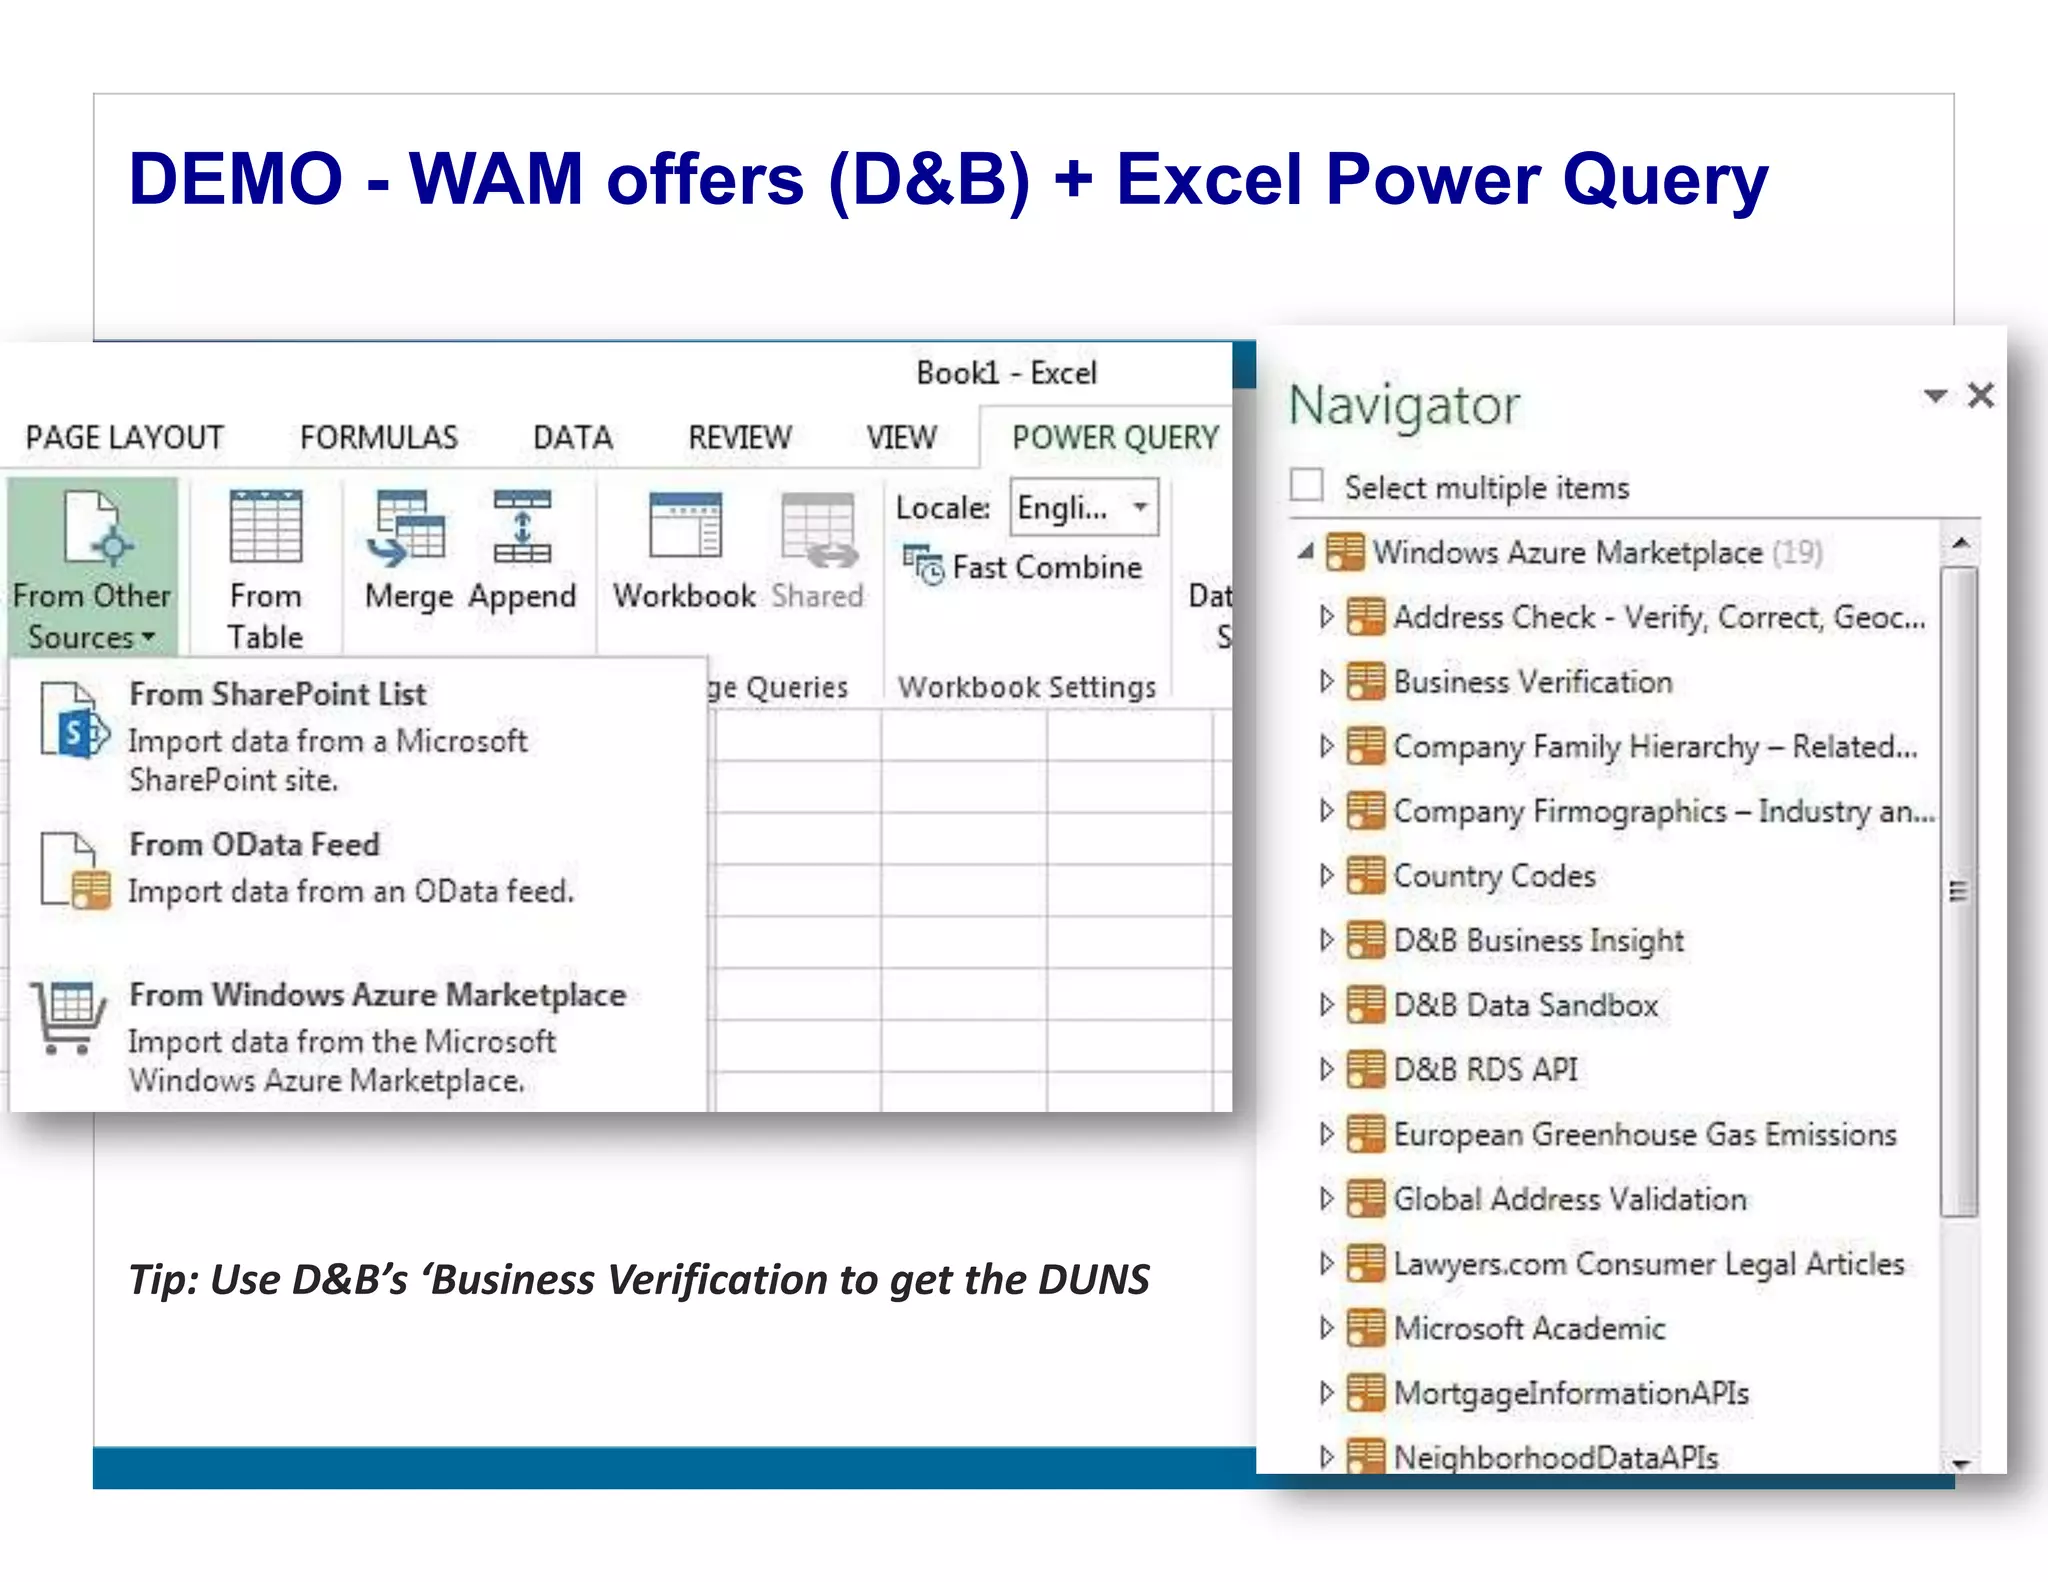2048x1582 pixels.
Task: Click the Company Firmographics dataset icon
Action: pos(1365,810)
